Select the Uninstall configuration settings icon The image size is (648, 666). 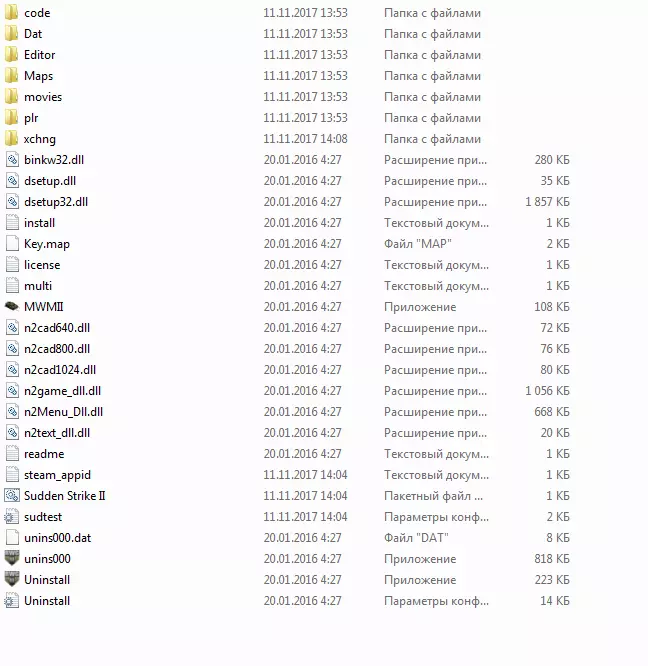click(12, 601)
